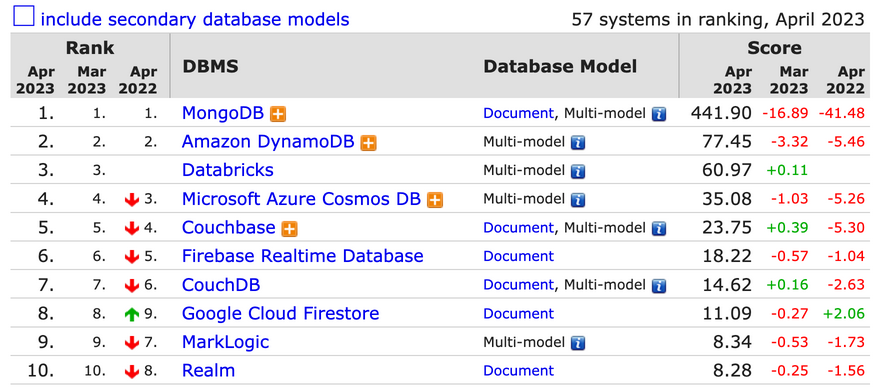
Task: Select Firebase score value 18.22
Action: pos(727,256)
